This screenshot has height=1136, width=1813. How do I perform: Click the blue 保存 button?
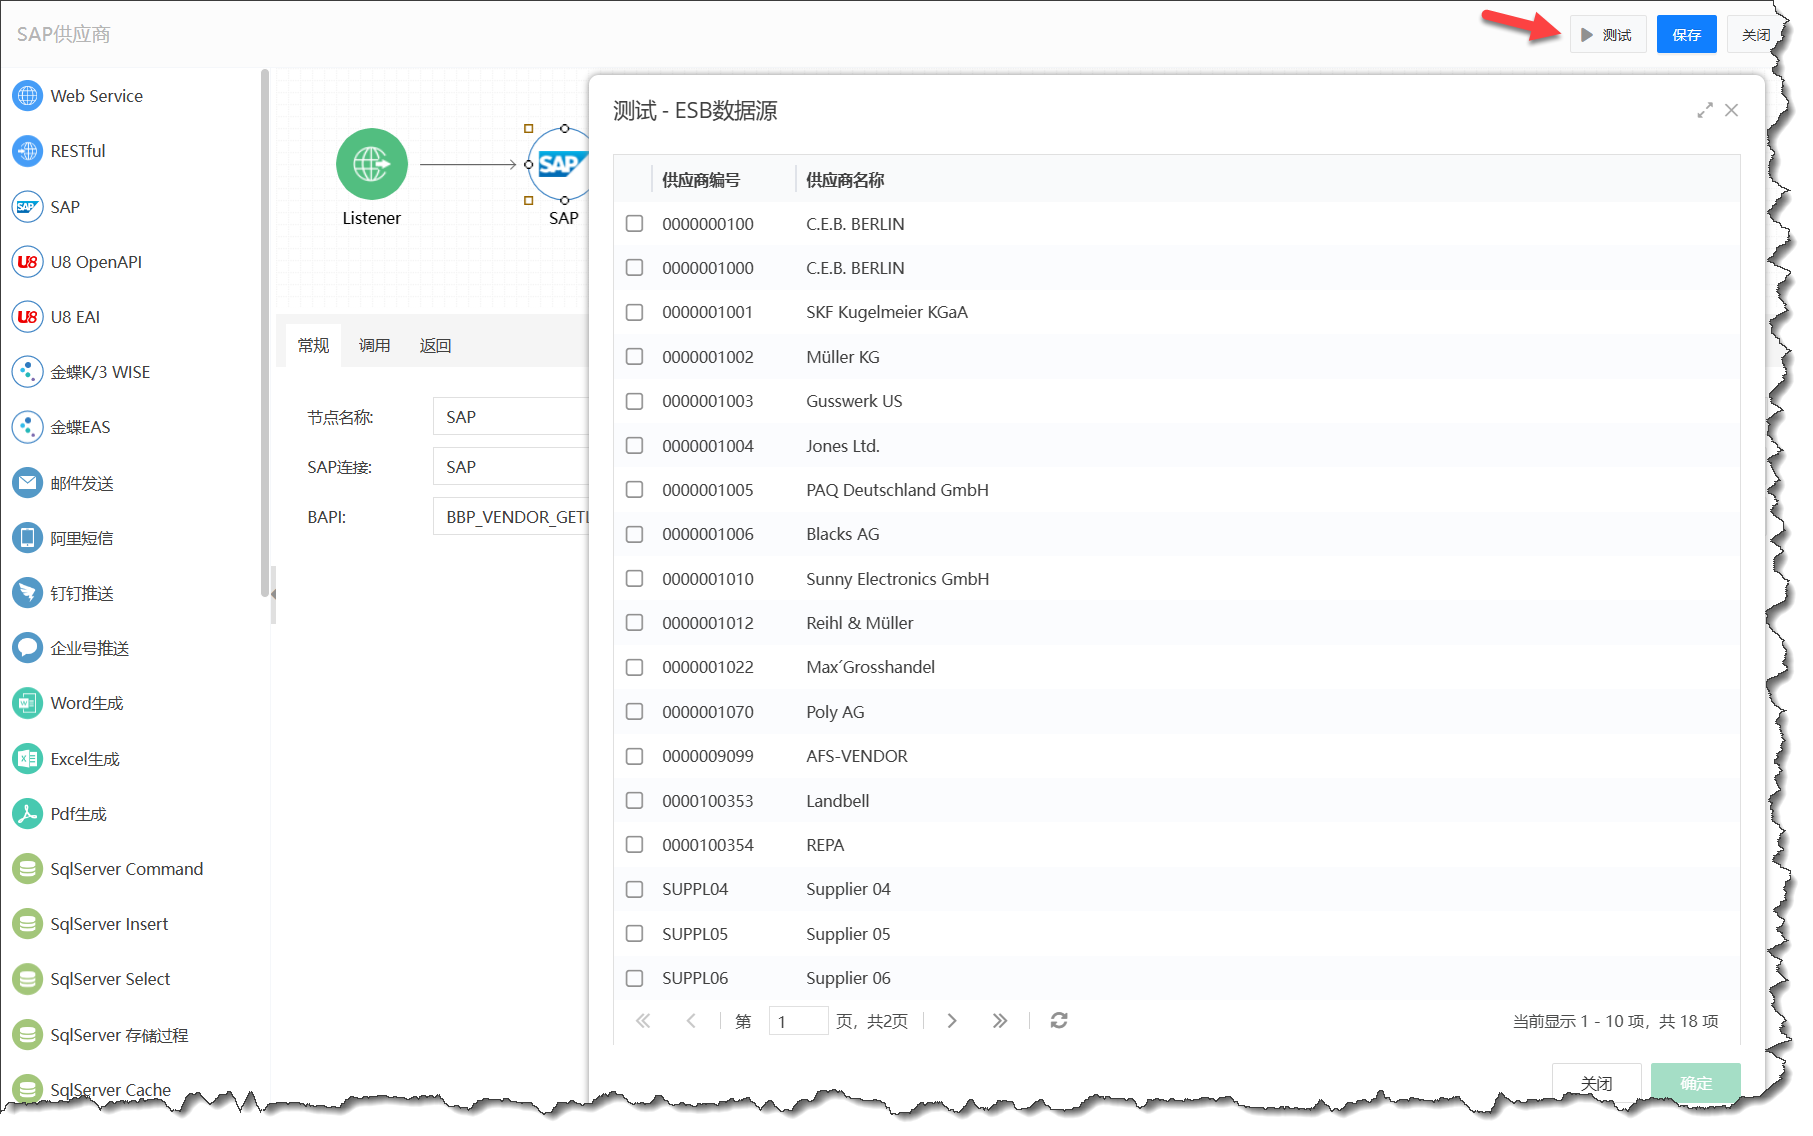pyautogui.click(x=1686, y=35)
